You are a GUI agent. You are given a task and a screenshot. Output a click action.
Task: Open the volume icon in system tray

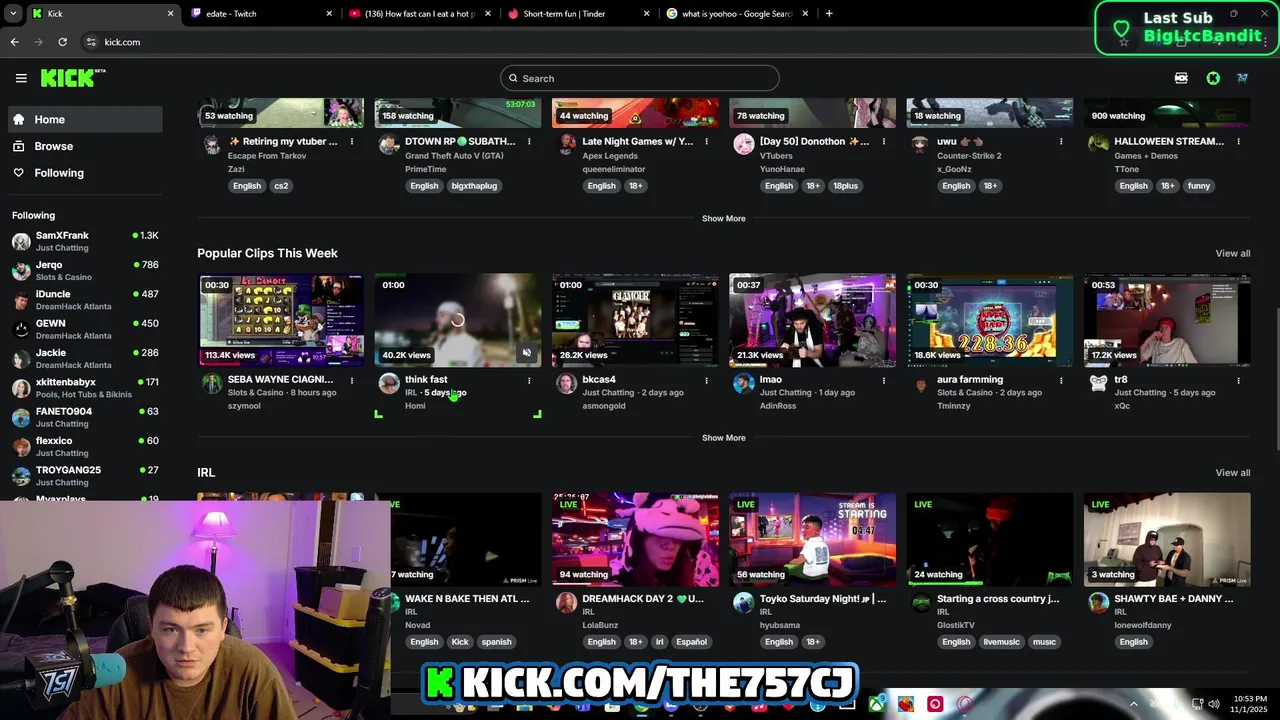(x=1213, y=704)
